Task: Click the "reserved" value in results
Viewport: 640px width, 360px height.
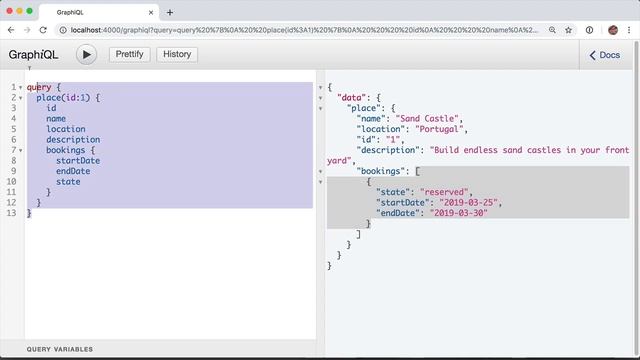Action: (x=444, y=192)
